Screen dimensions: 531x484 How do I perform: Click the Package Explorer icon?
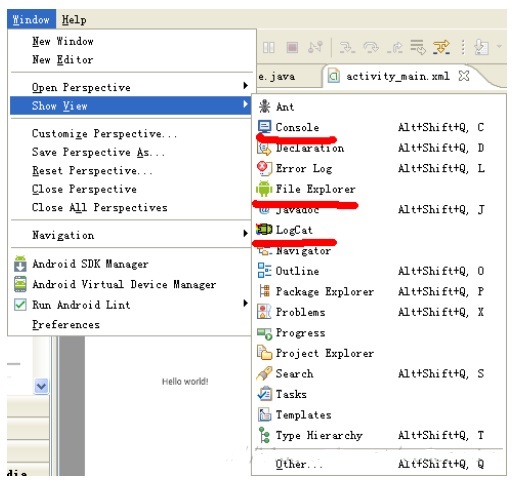click(x=264, y=291)
